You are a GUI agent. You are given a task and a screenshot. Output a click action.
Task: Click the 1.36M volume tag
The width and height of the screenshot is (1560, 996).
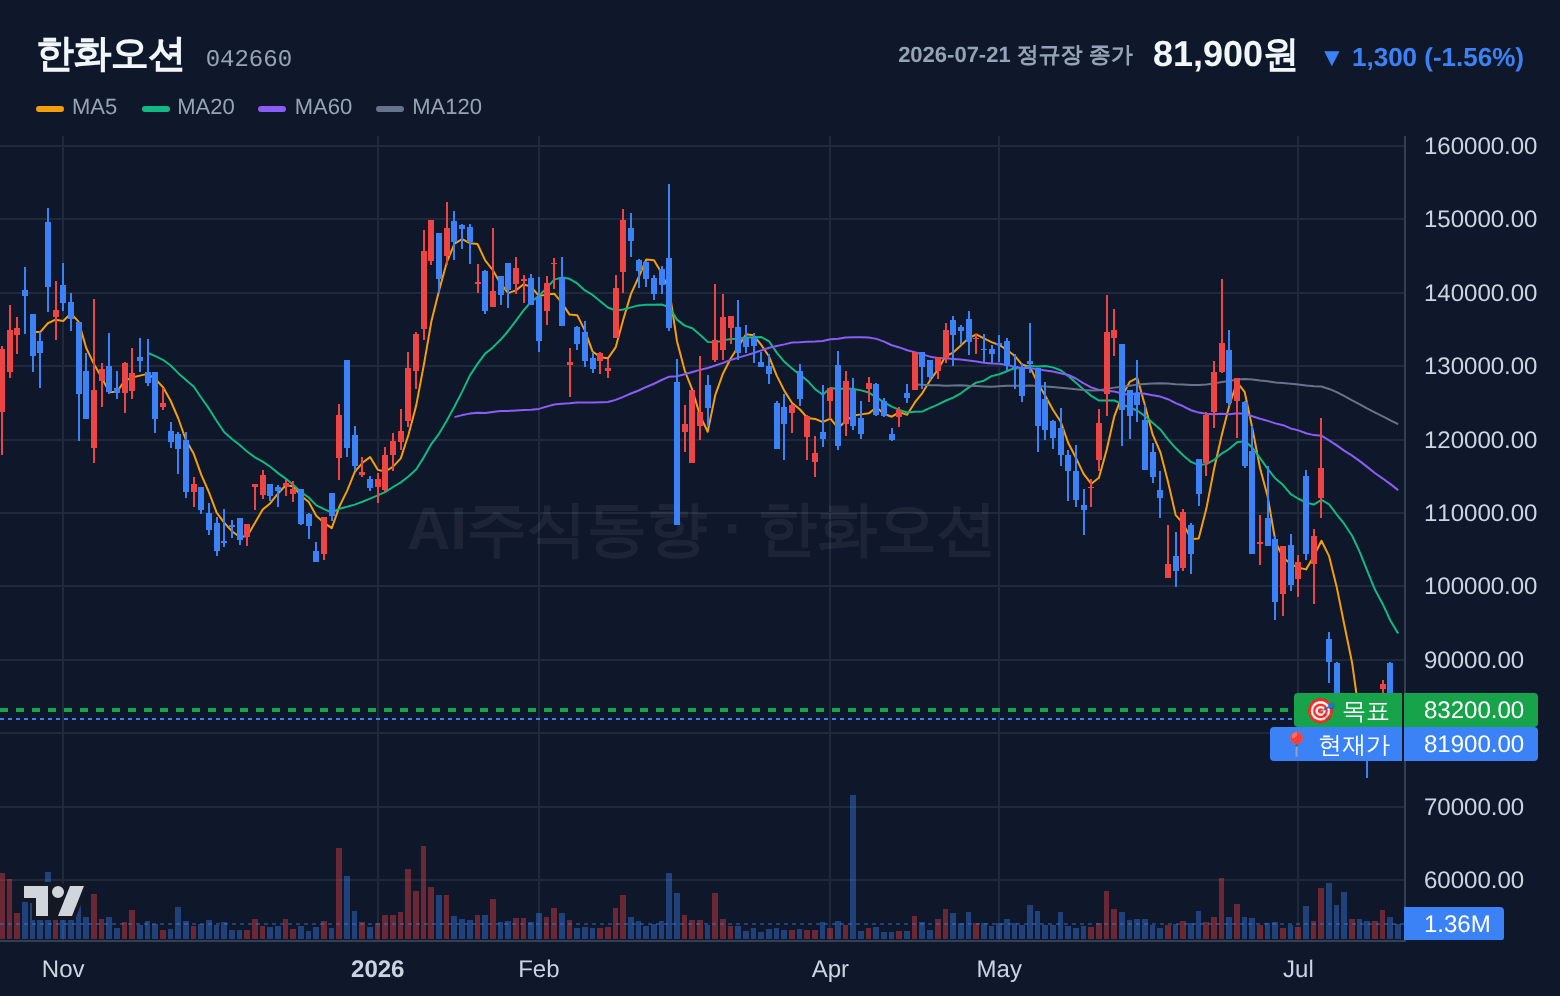pos(1454,923)
